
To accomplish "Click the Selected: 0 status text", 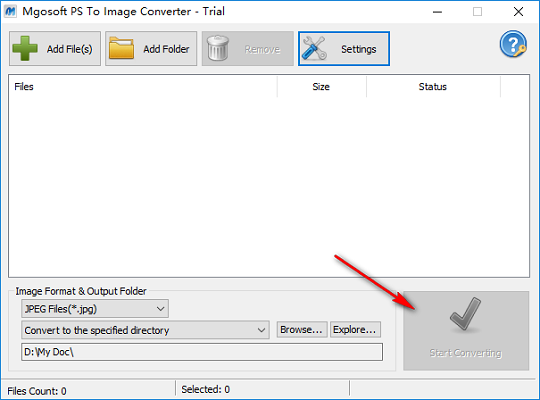I will point(206,389).
